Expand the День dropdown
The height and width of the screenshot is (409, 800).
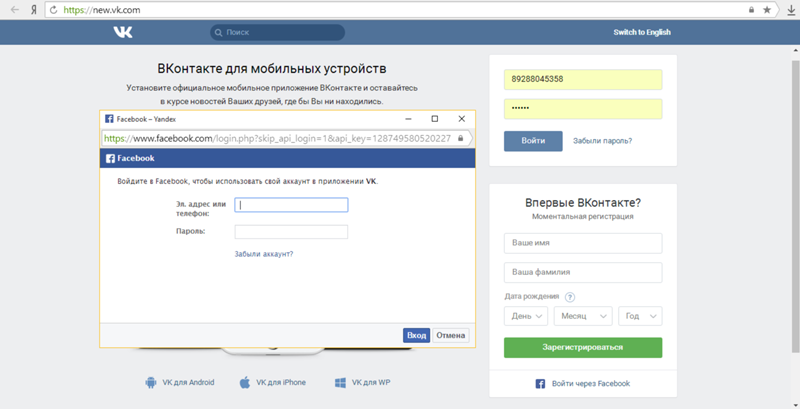point(526,316)
